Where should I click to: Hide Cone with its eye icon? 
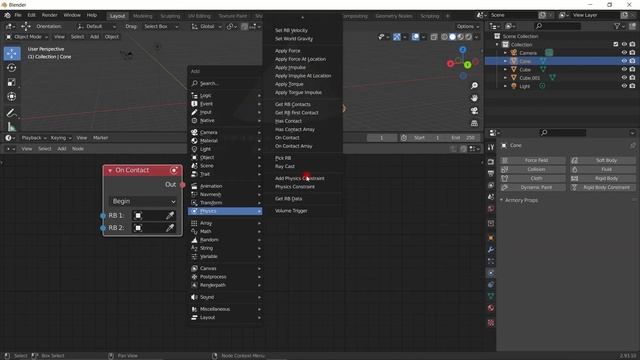[x=624, y=61]
